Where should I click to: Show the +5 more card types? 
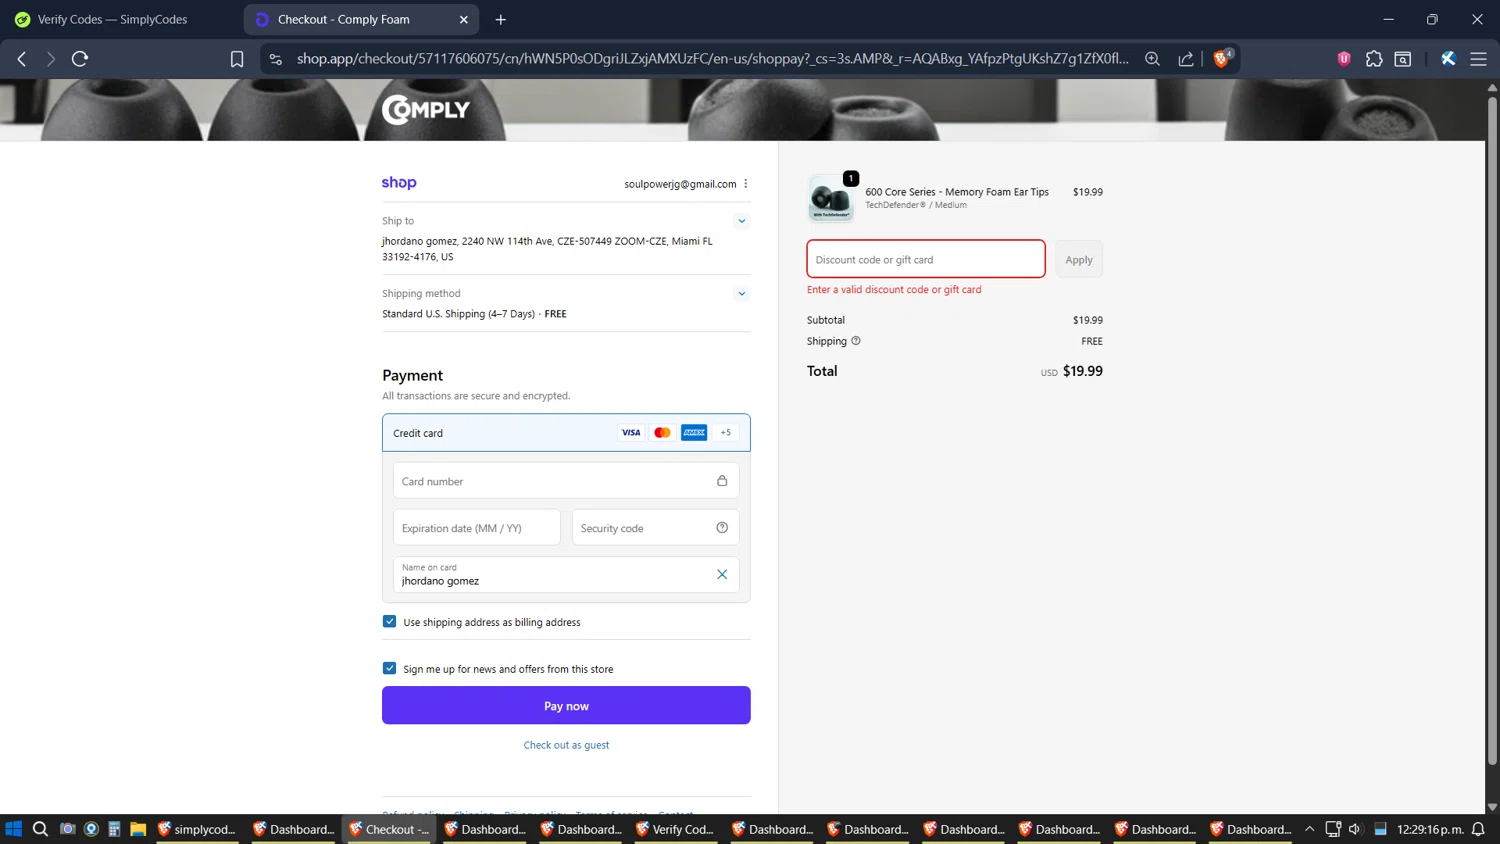click(x=726, y=433)
